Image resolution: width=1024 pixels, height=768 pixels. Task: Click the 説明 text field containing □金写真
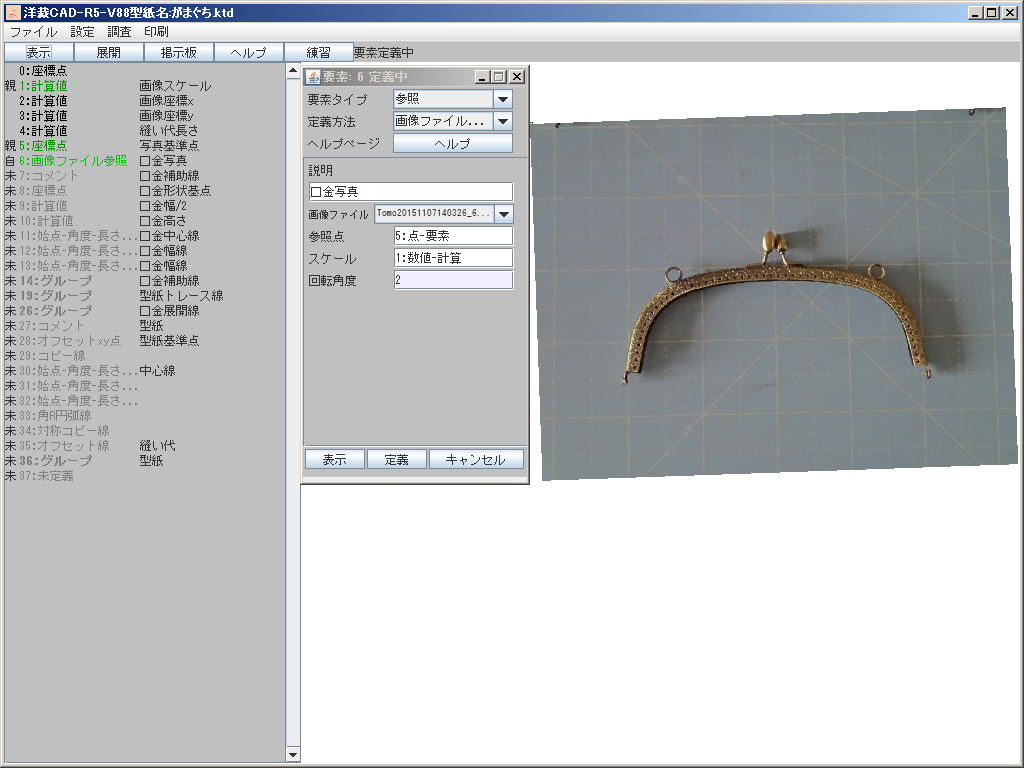[411, 191]
